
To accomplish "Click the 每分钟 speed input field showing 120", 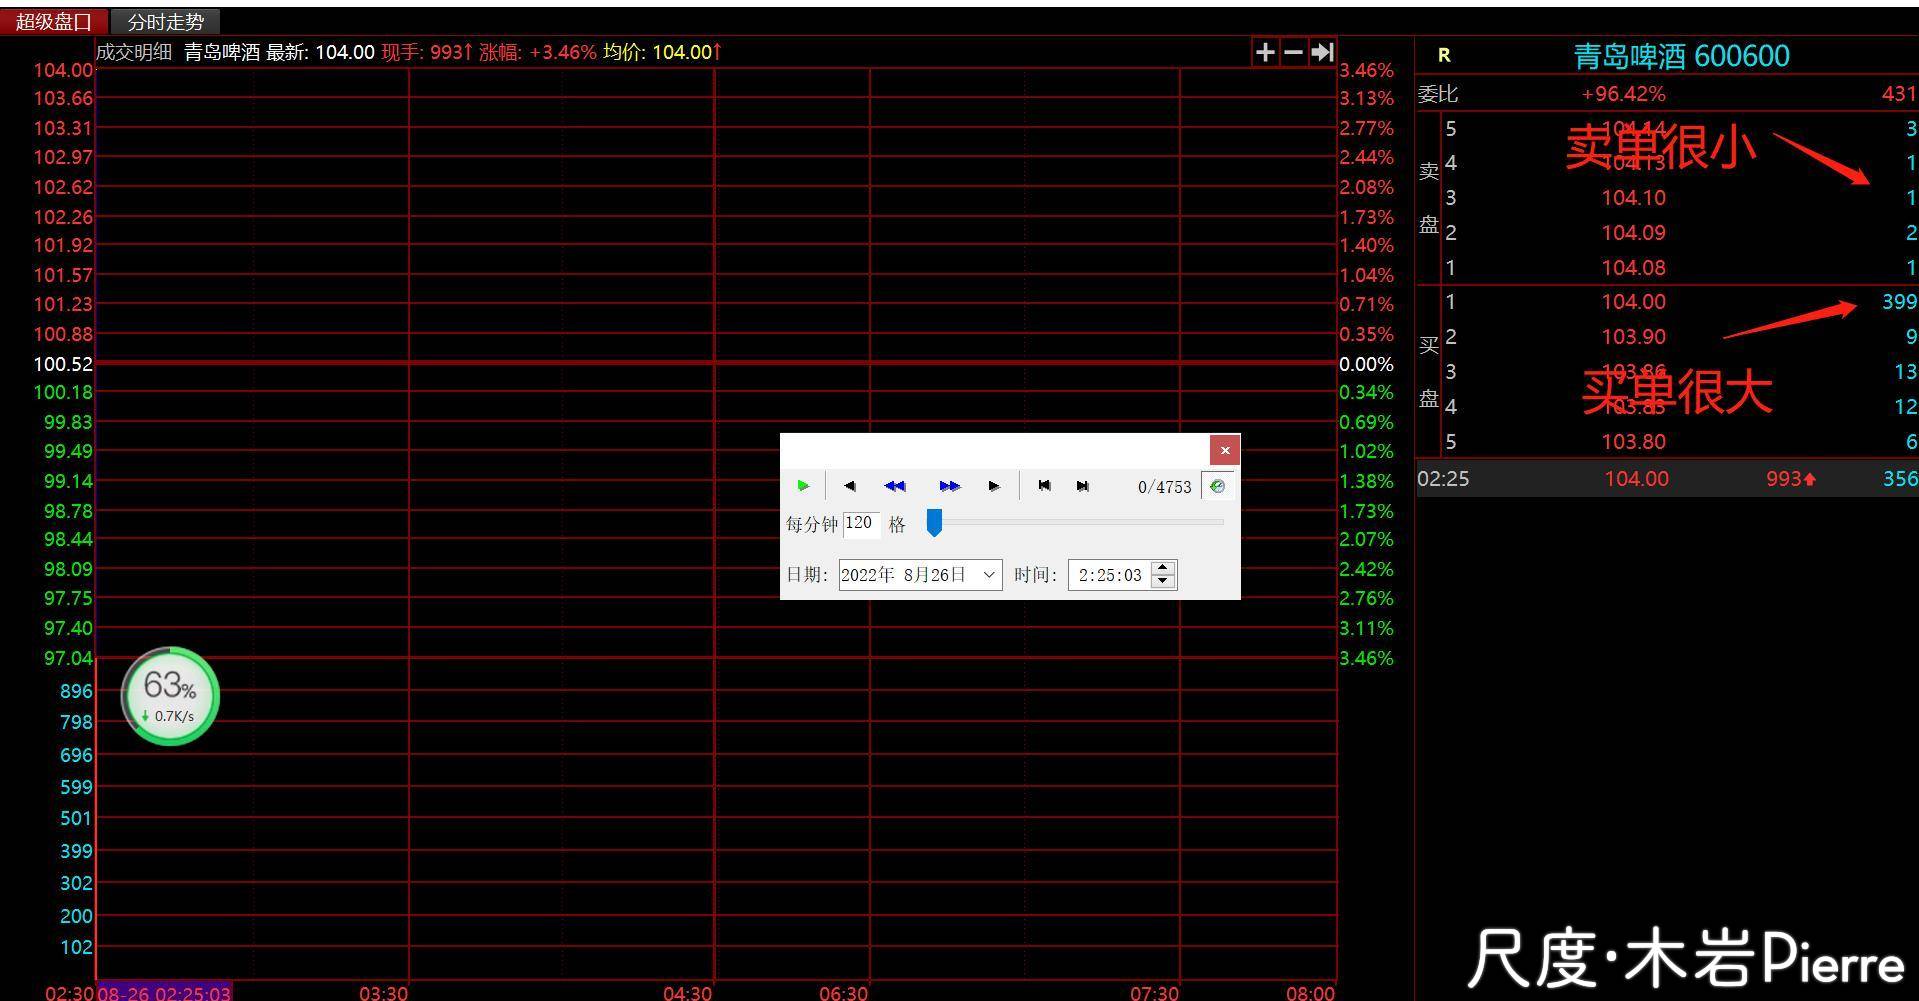I will pyautogui.click(x=860, y=523).
